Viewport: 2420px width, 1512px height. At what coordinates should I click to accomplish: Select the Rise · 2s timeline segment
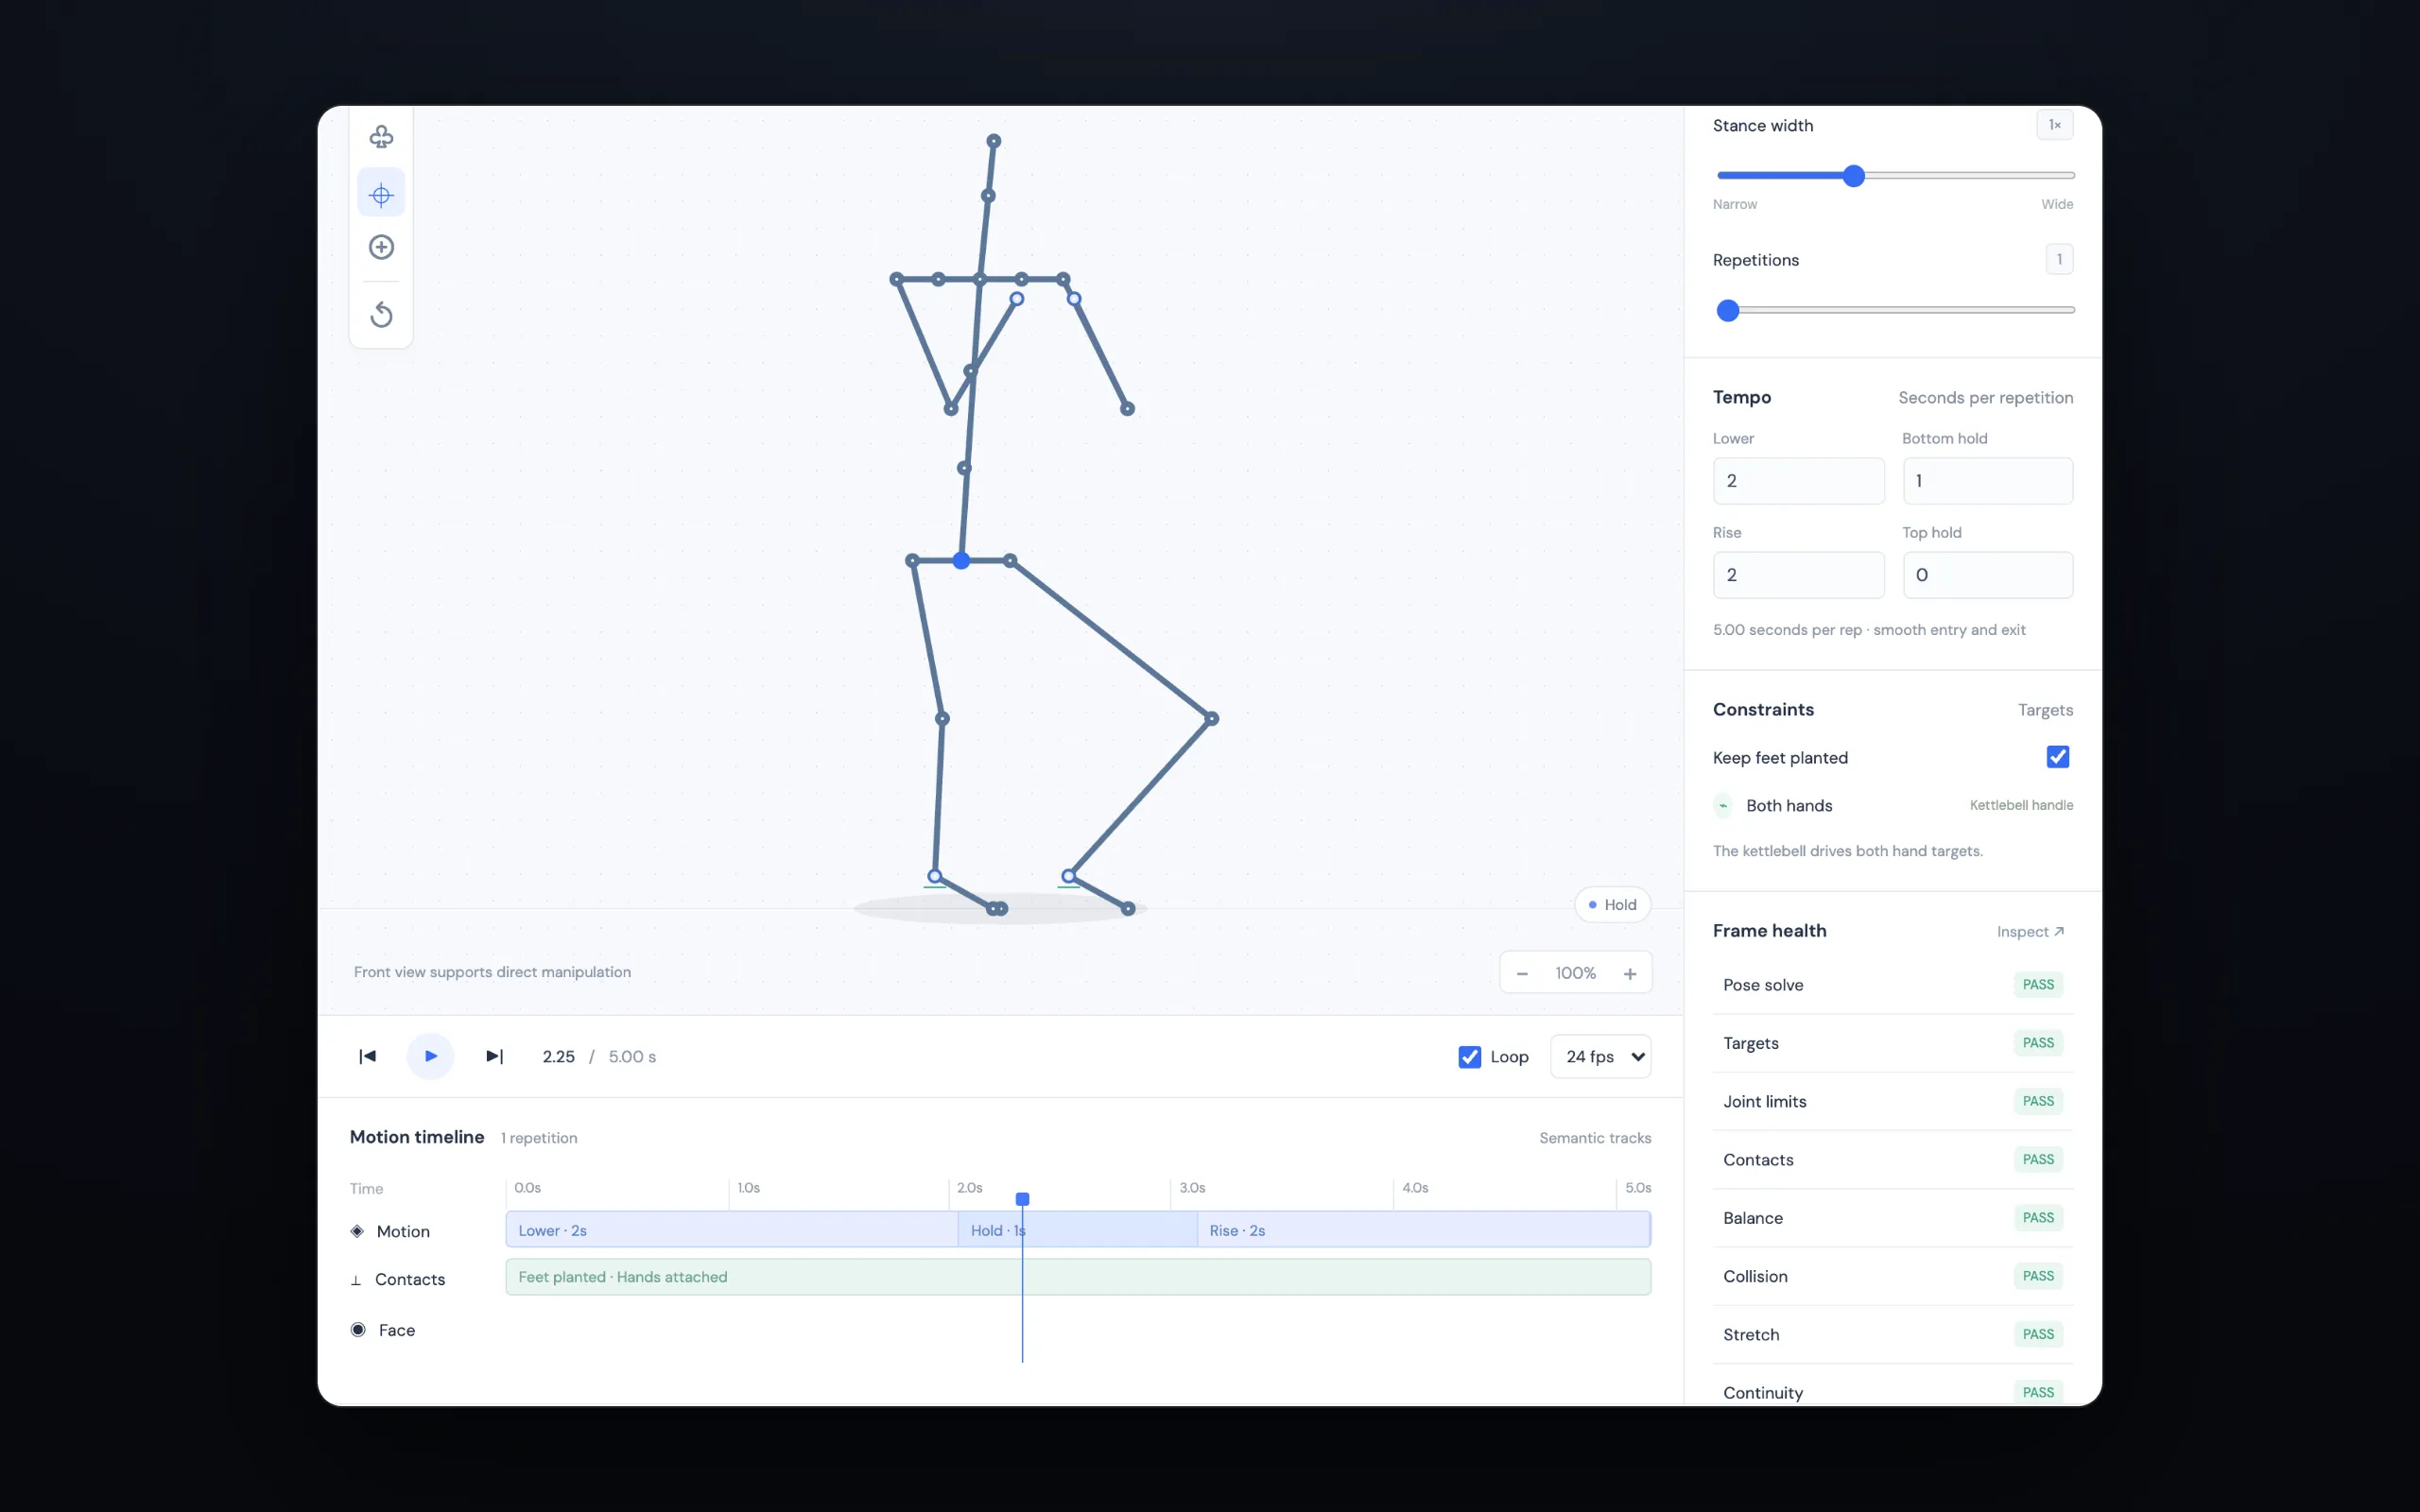(1423, 1230)
